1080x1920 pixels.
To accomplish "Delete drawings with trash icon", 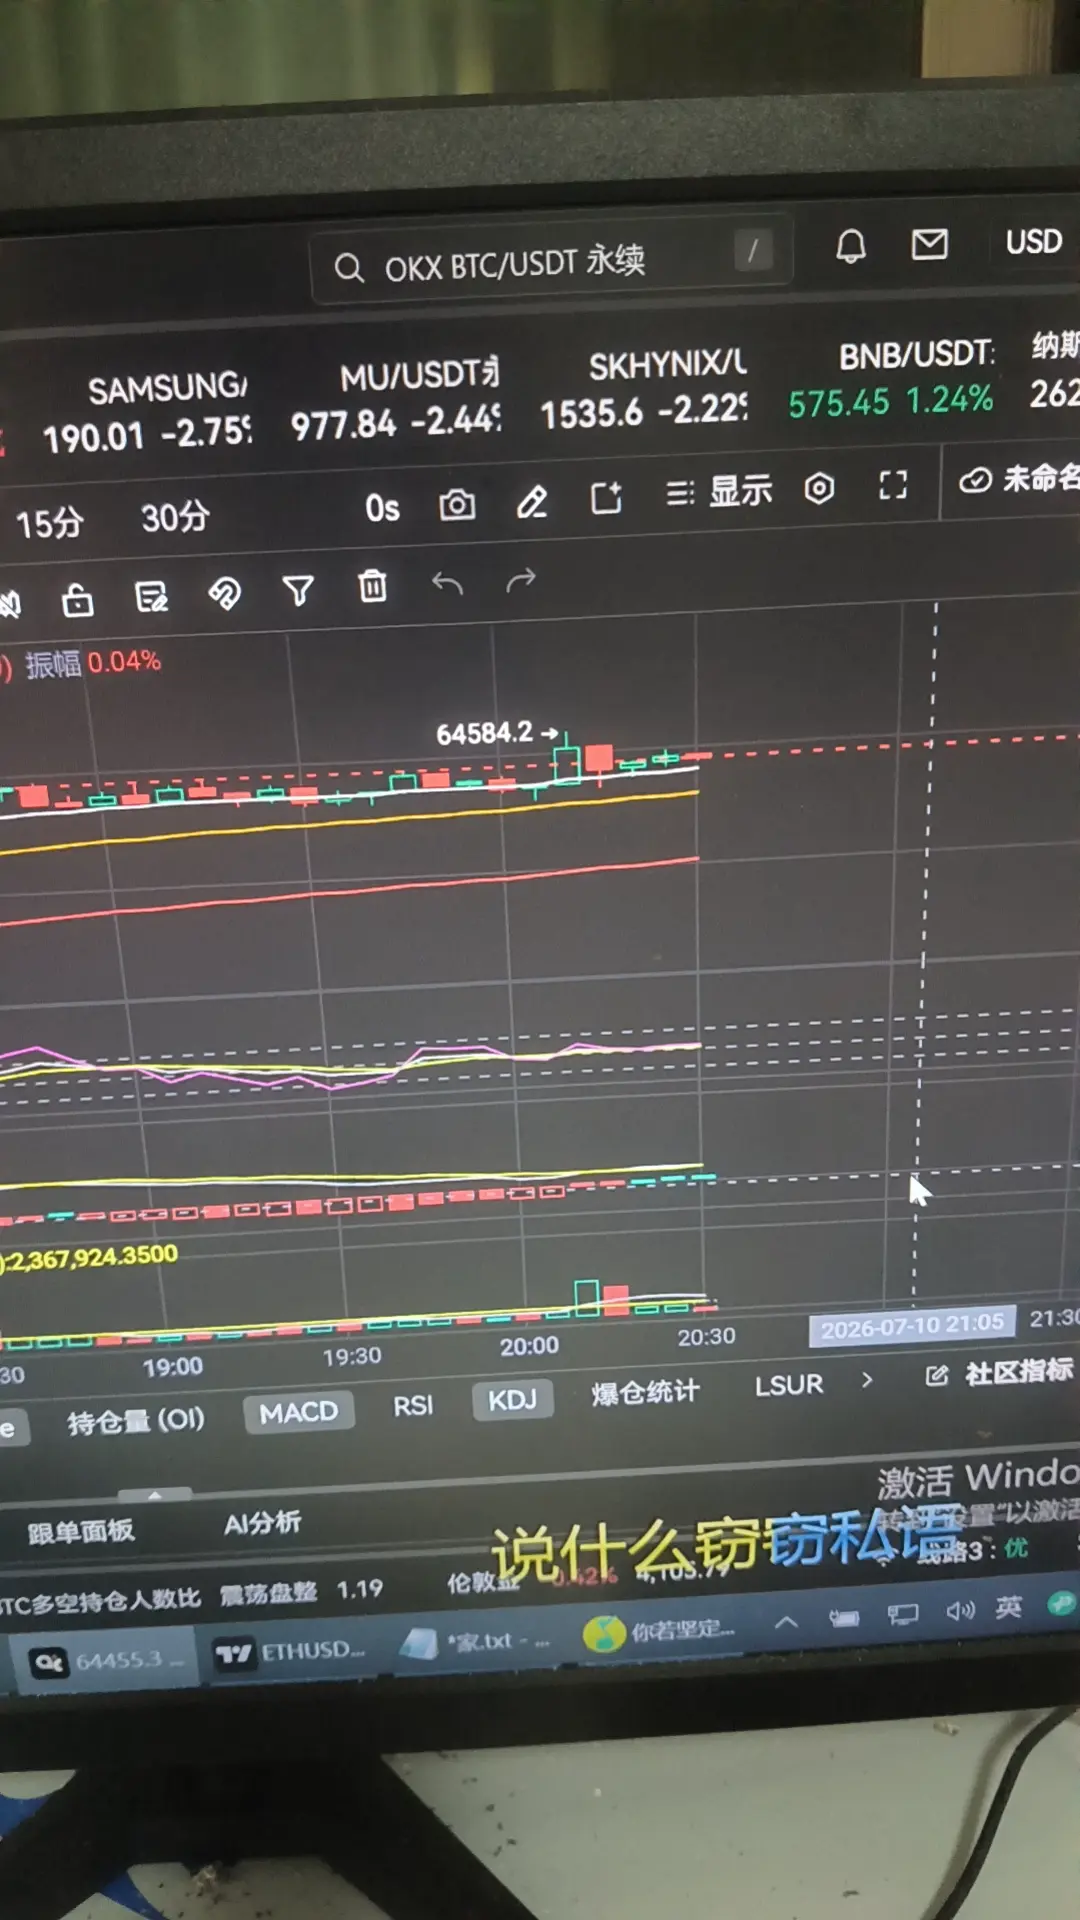I will (373, 585).
